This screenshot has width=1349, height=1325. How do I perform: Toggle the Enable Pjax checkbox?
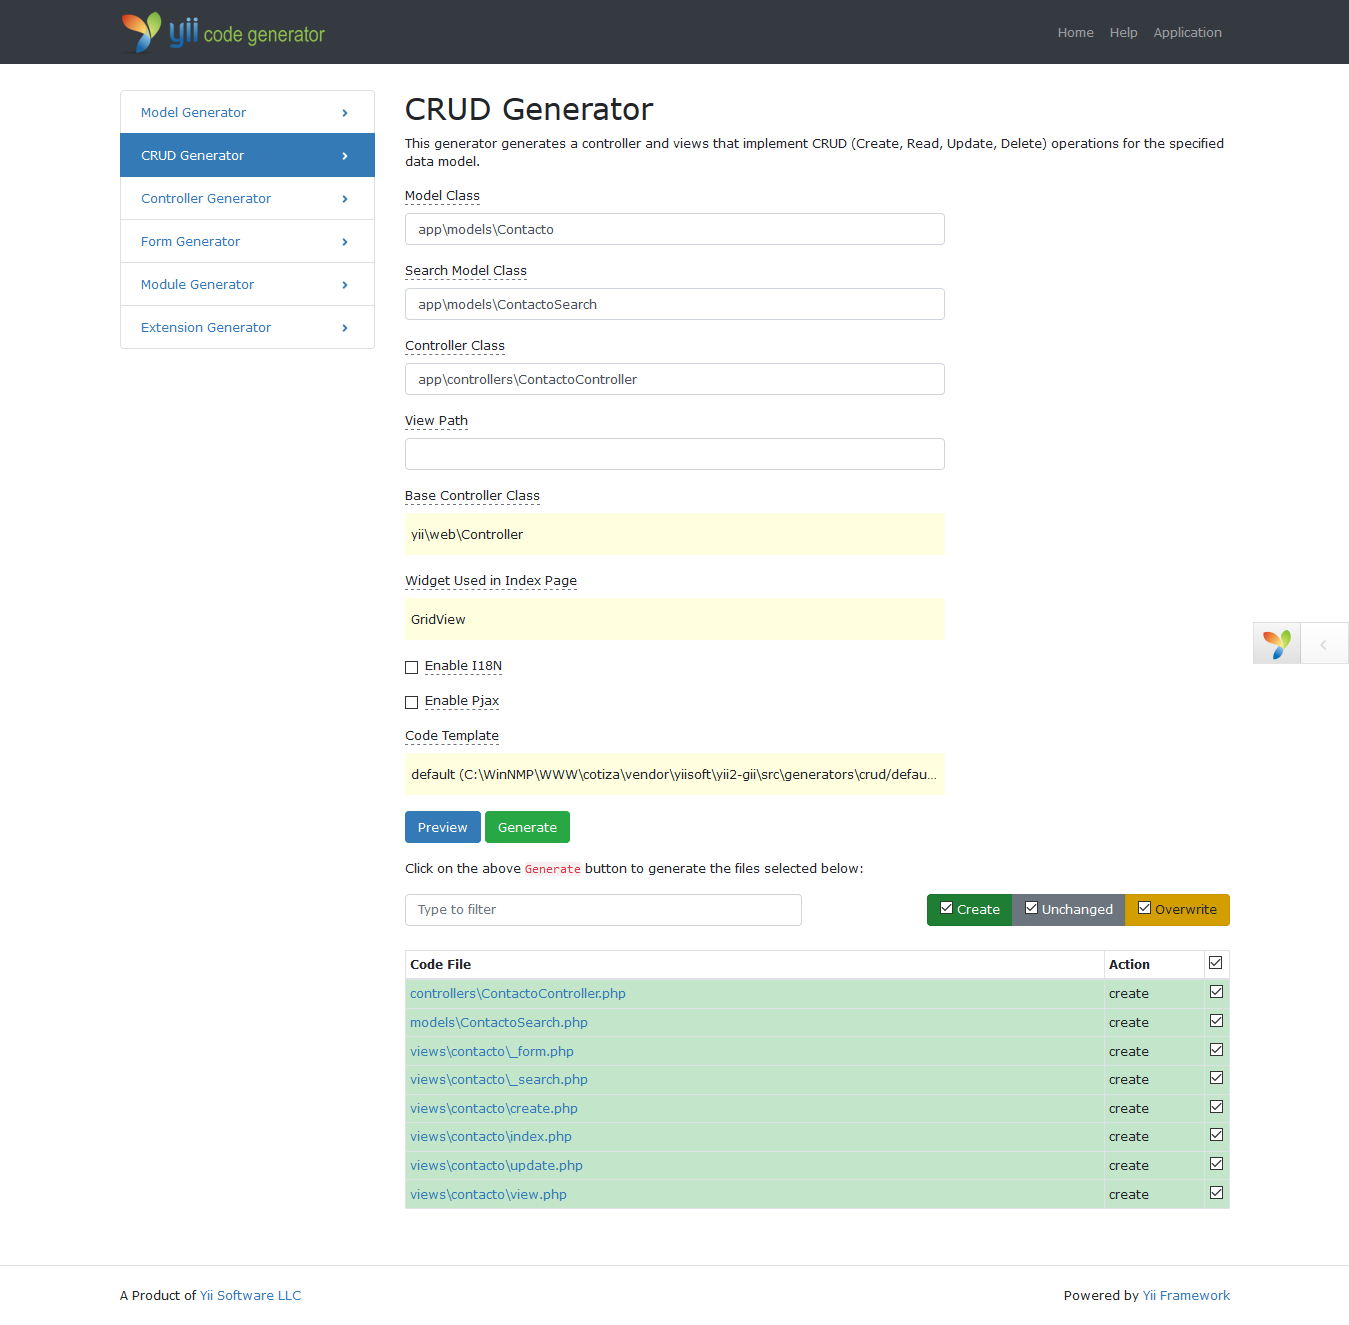tap(412, 702)
